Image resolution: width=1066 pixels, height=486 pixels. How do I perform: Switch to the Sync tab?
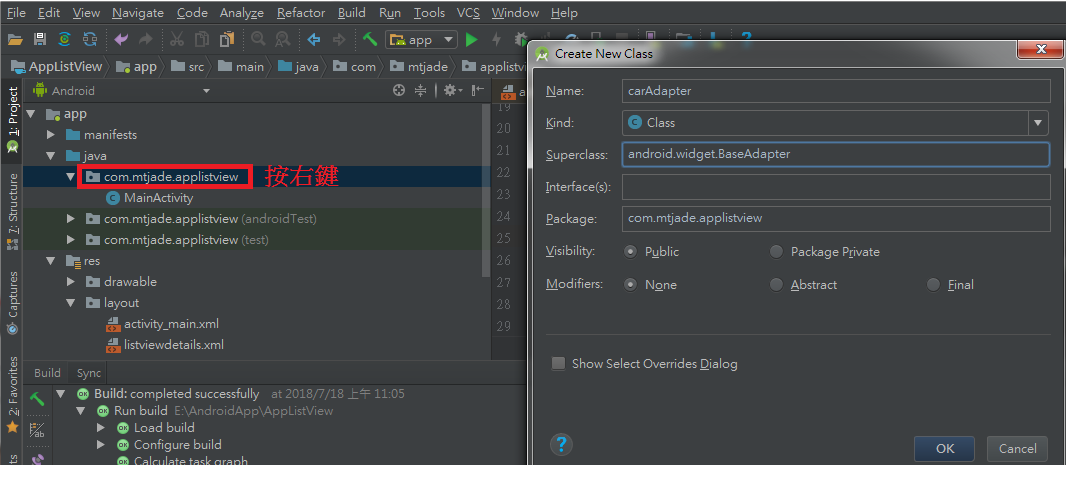click(x=89, y=372)
